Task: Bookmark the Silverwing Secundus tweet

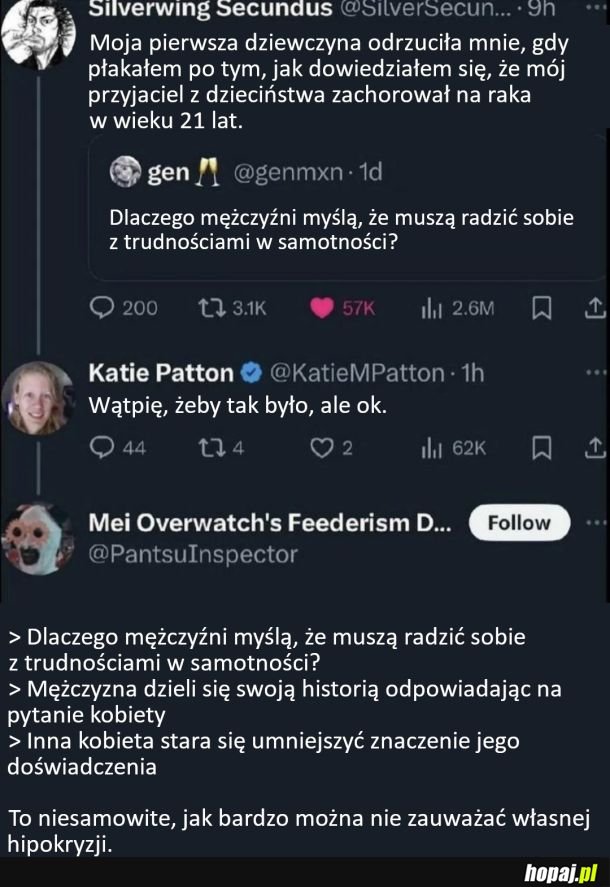Action: 543,307
